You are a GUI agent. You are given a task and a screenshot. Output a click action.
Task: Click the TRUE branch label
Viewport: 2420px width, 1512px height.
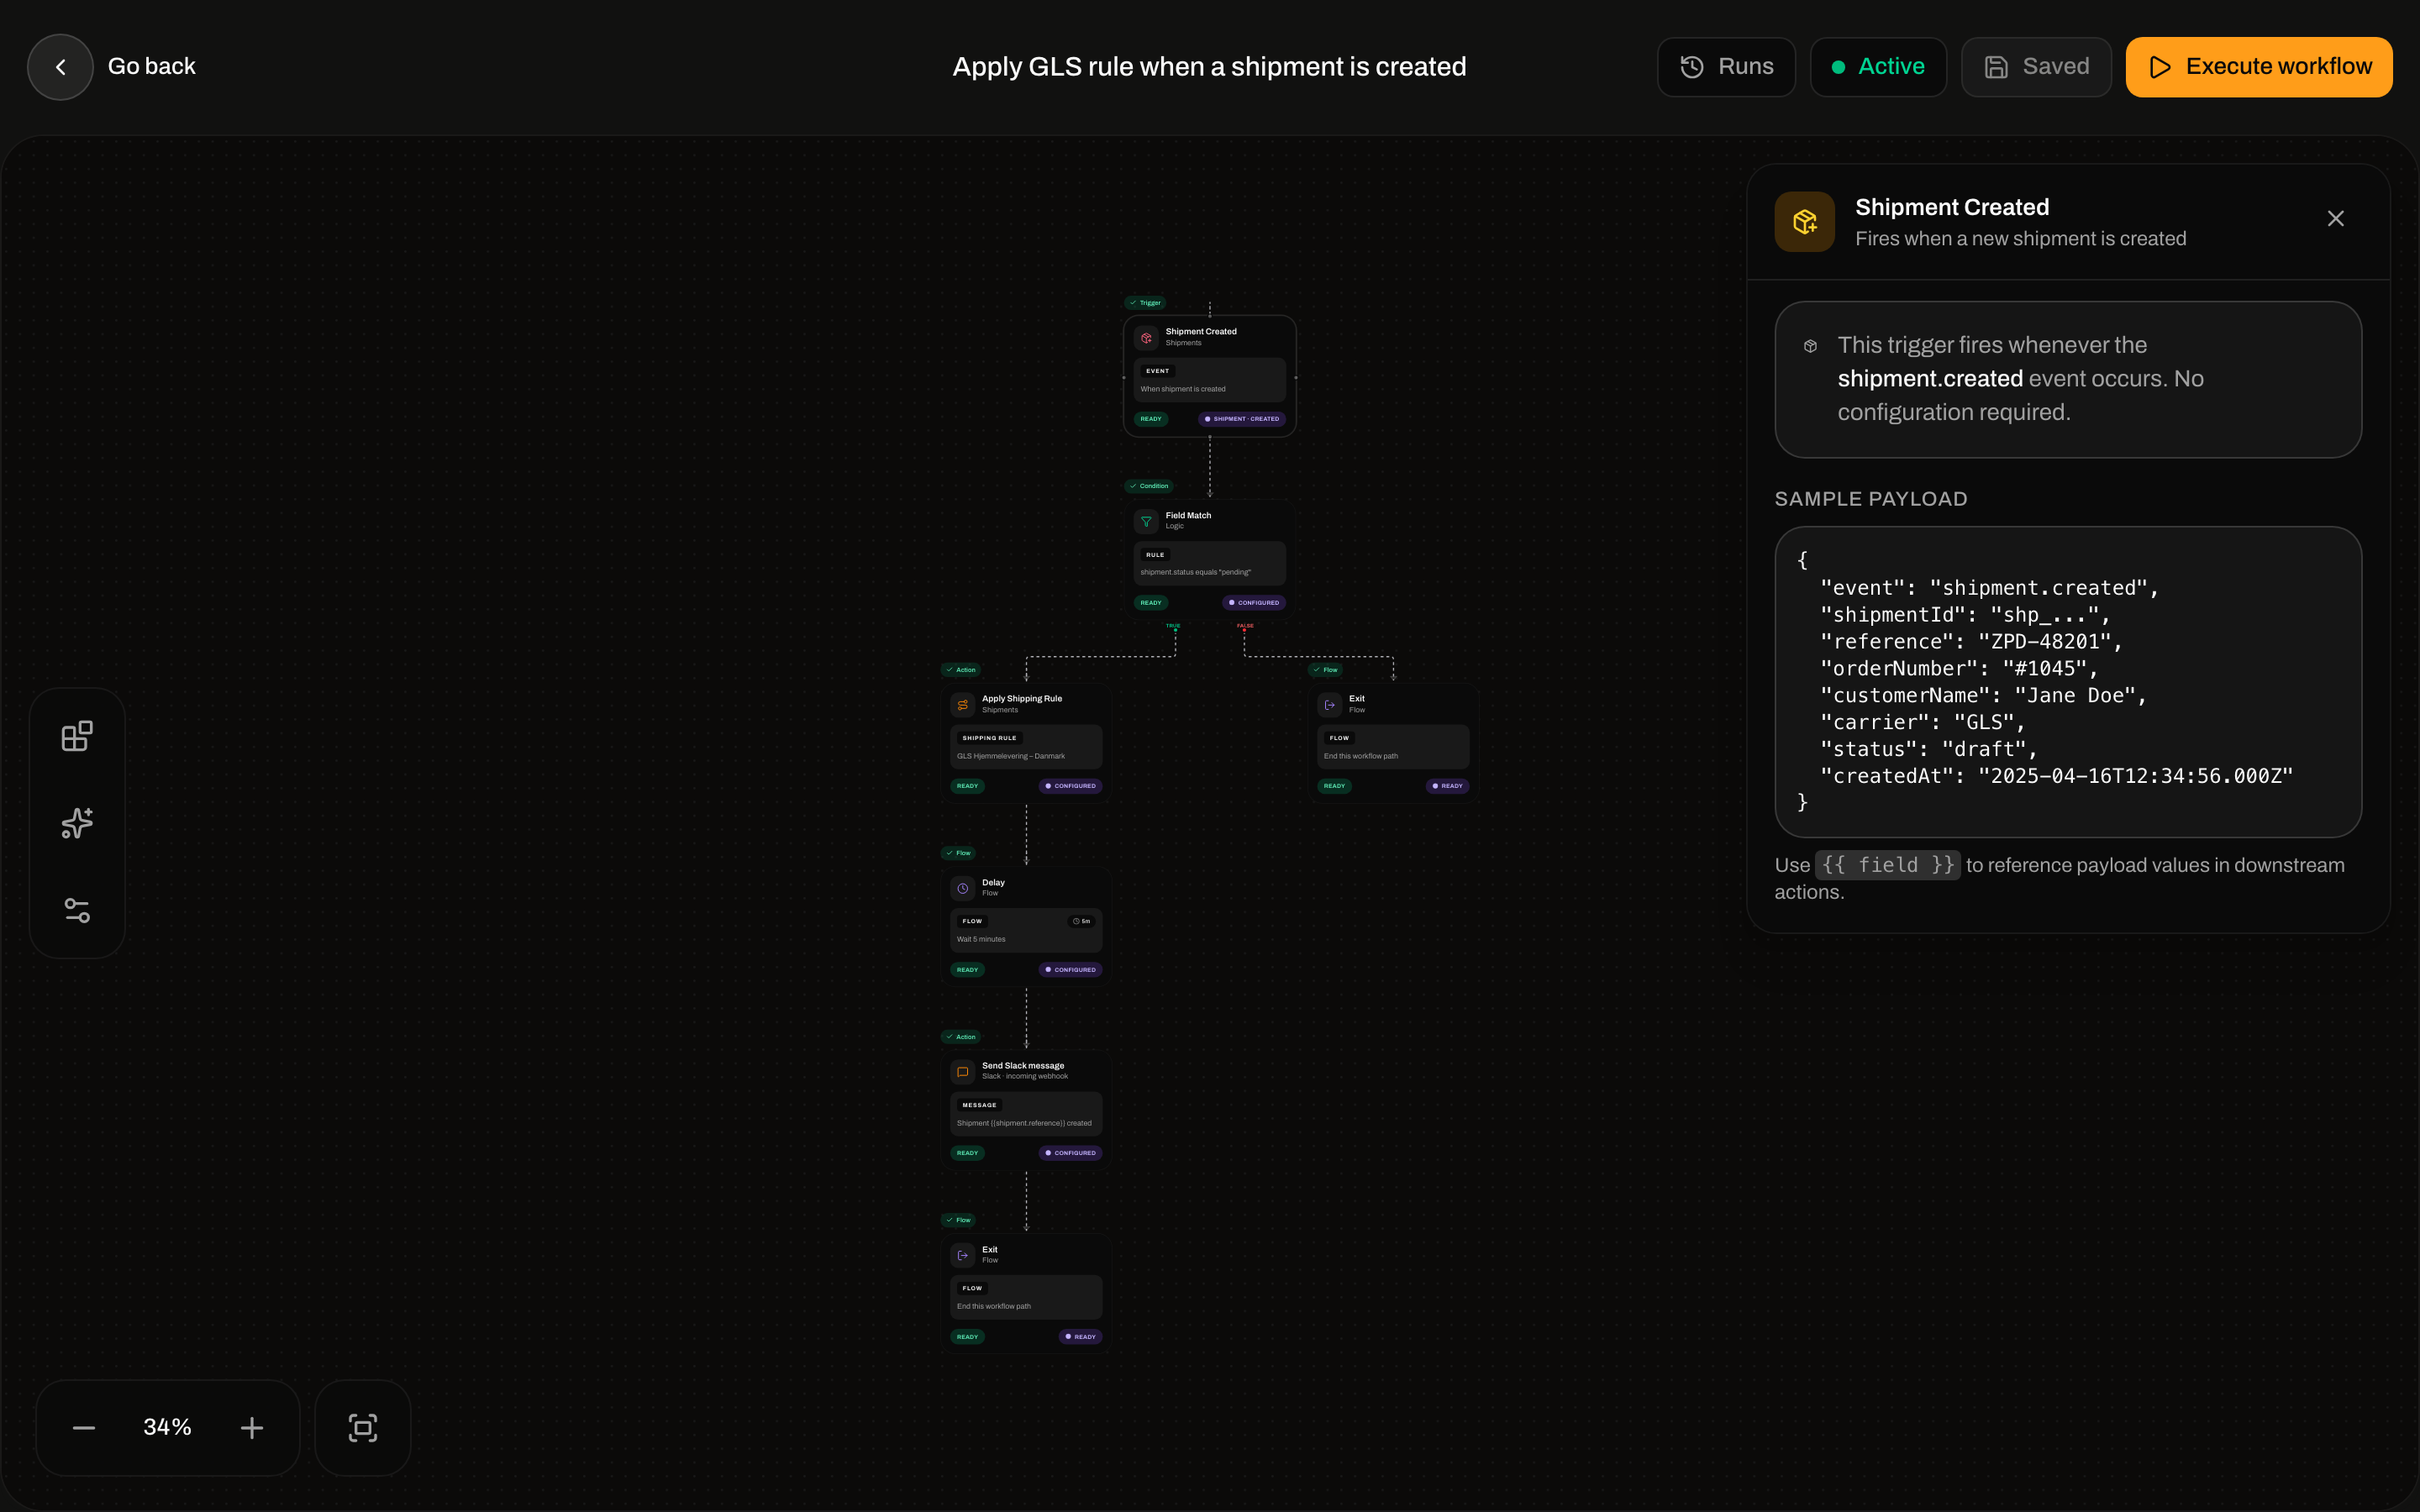1173,626
